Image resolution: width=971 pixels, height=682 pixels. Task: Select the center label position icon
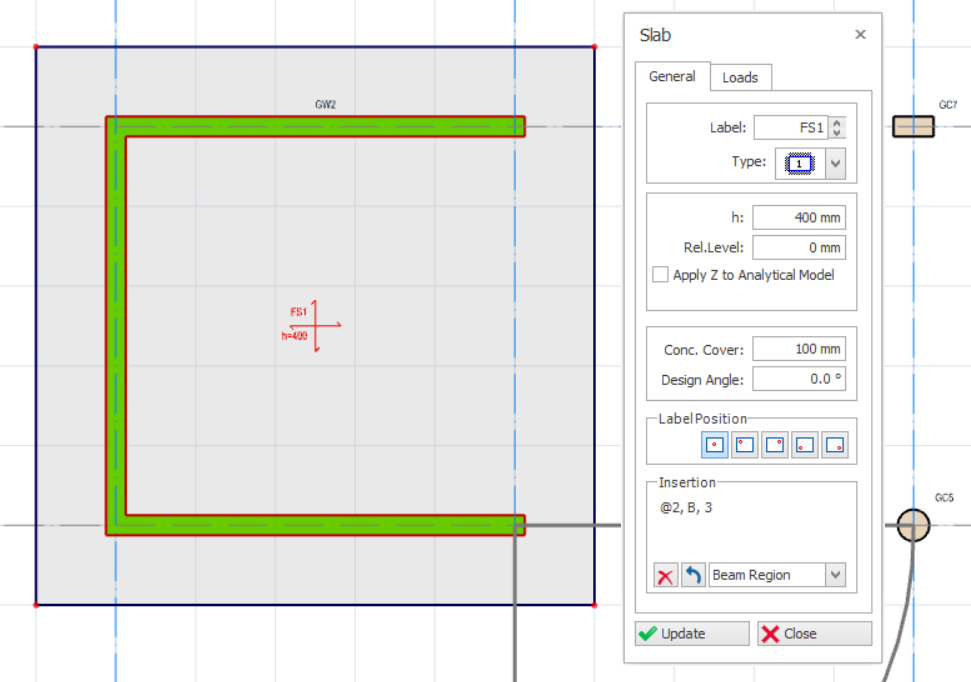pos(714,445)
